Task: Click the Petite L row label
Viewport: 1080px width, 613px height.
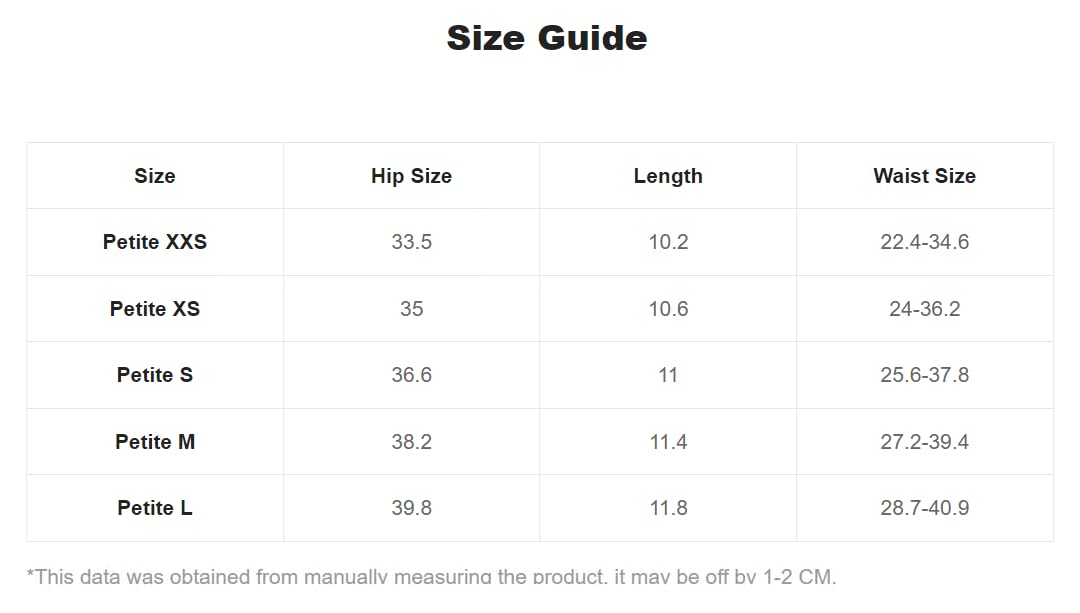Action: pos(155,508)
